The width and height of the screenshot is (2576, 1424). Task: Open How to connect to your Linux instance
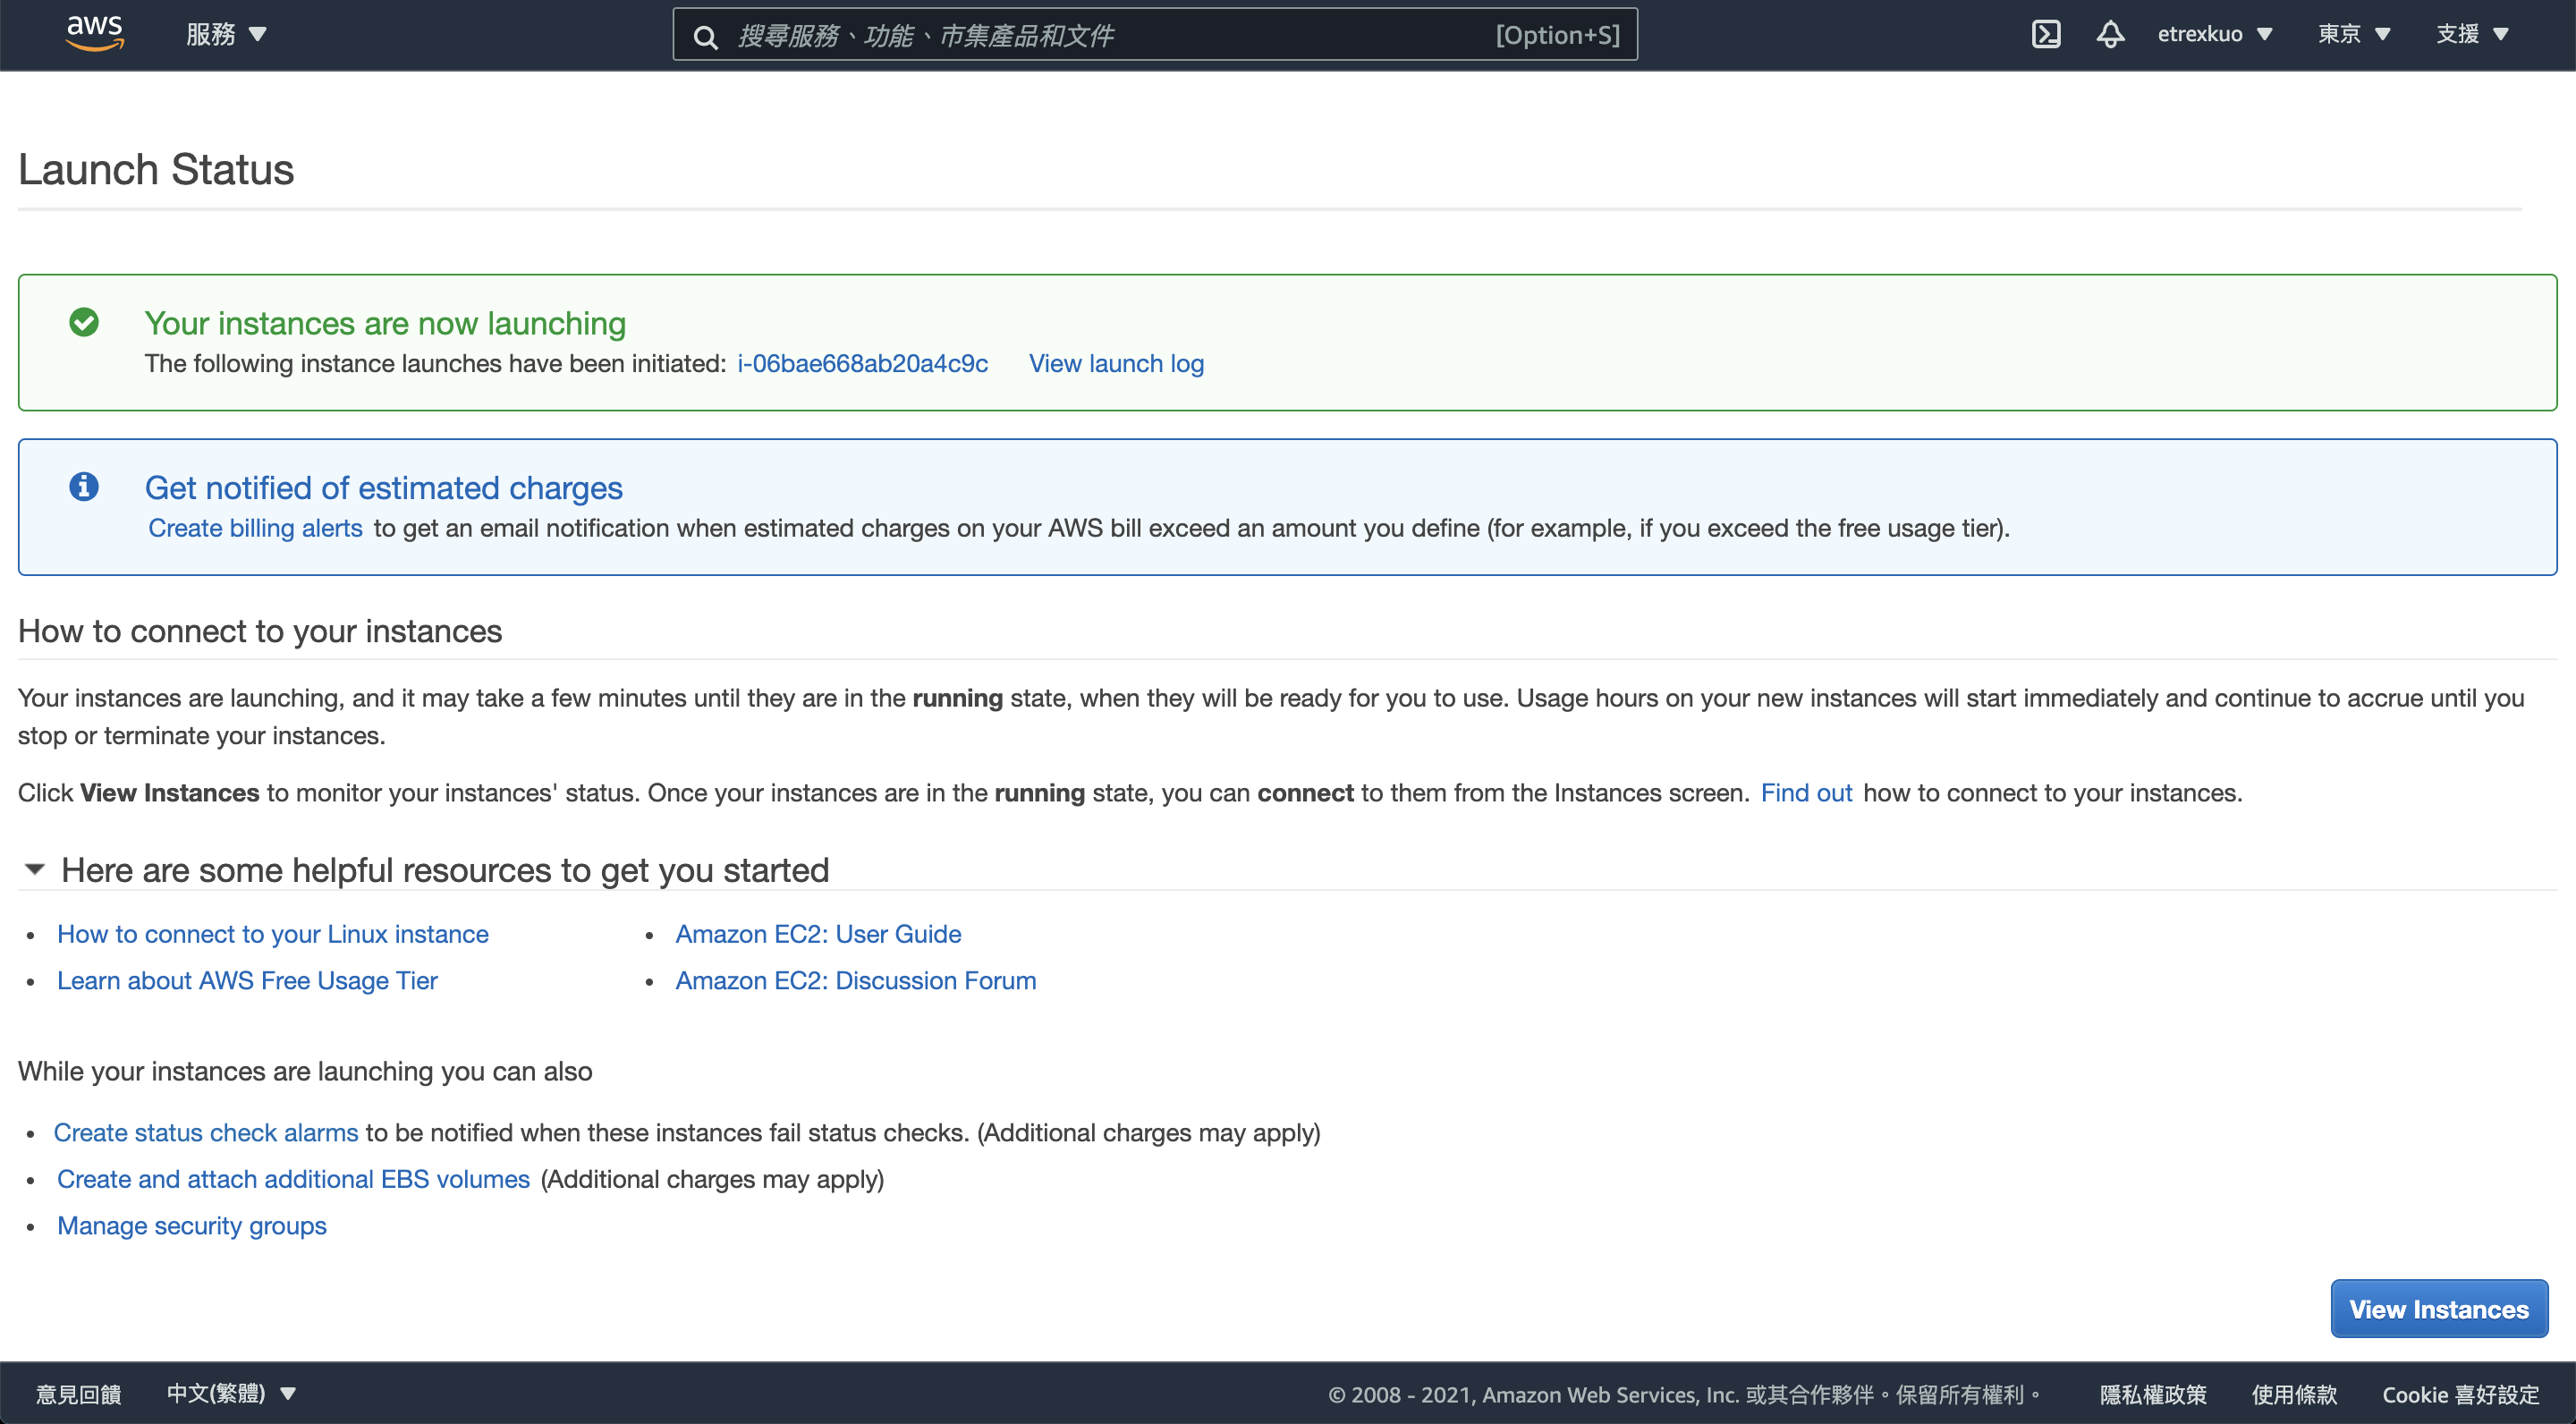273,934
